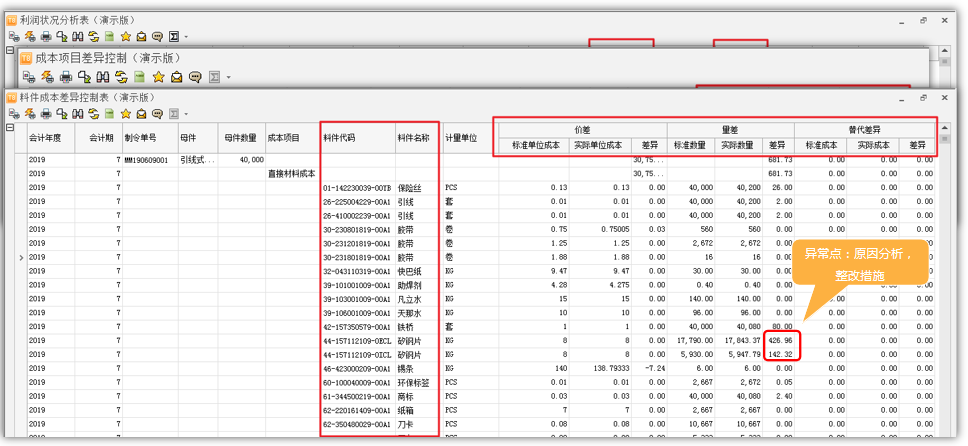Click the yellow star favorite icon in 料件成本差异控制表 toolbar
The width and height of the screenshot is (968, 446).
click(x=126, y=114)
